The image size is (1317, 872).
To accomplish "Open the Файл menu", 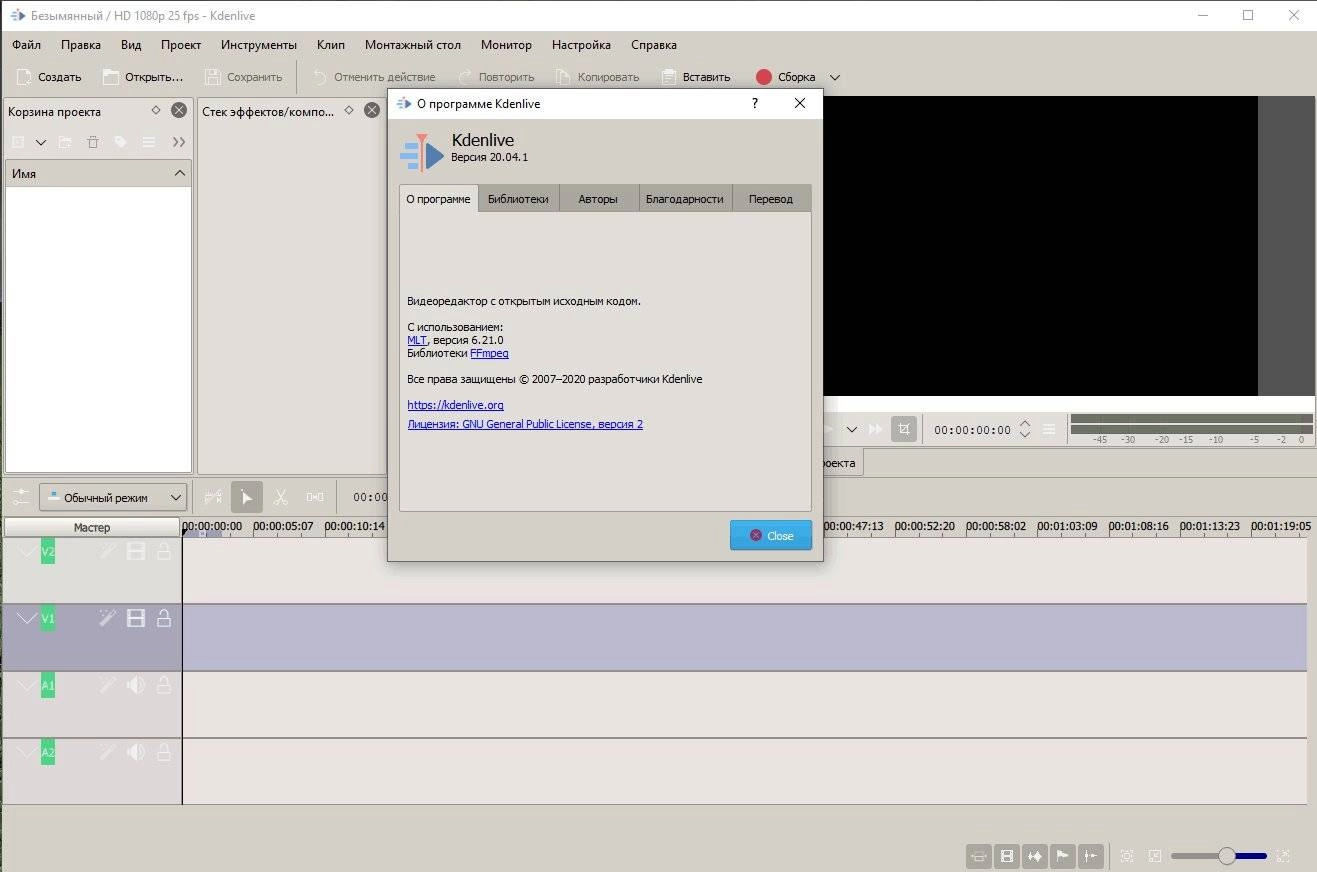I will coord(27,45).
